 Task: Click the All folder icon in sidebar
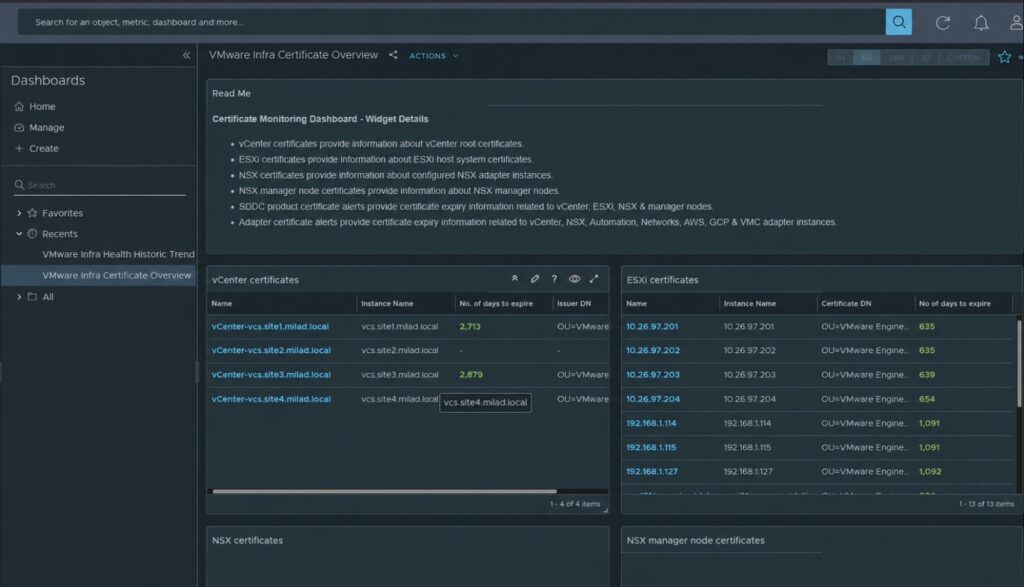pos(32,296)
